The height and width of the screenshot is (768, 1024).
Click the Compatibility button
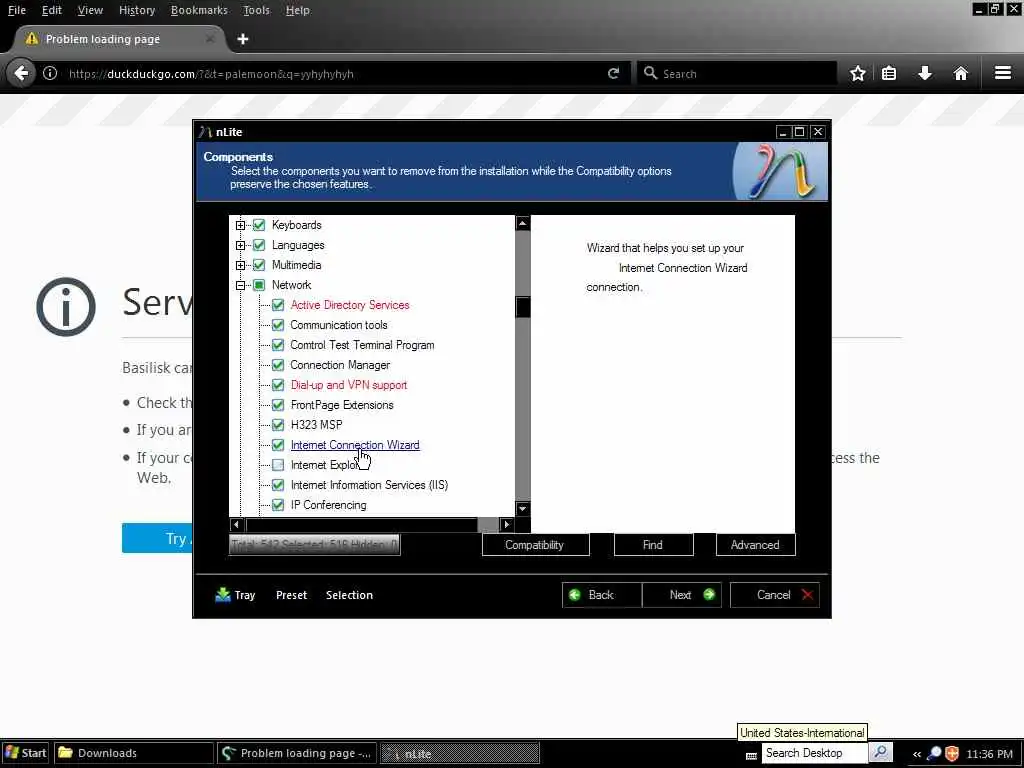pyautogui.click(x=536, y=545)
